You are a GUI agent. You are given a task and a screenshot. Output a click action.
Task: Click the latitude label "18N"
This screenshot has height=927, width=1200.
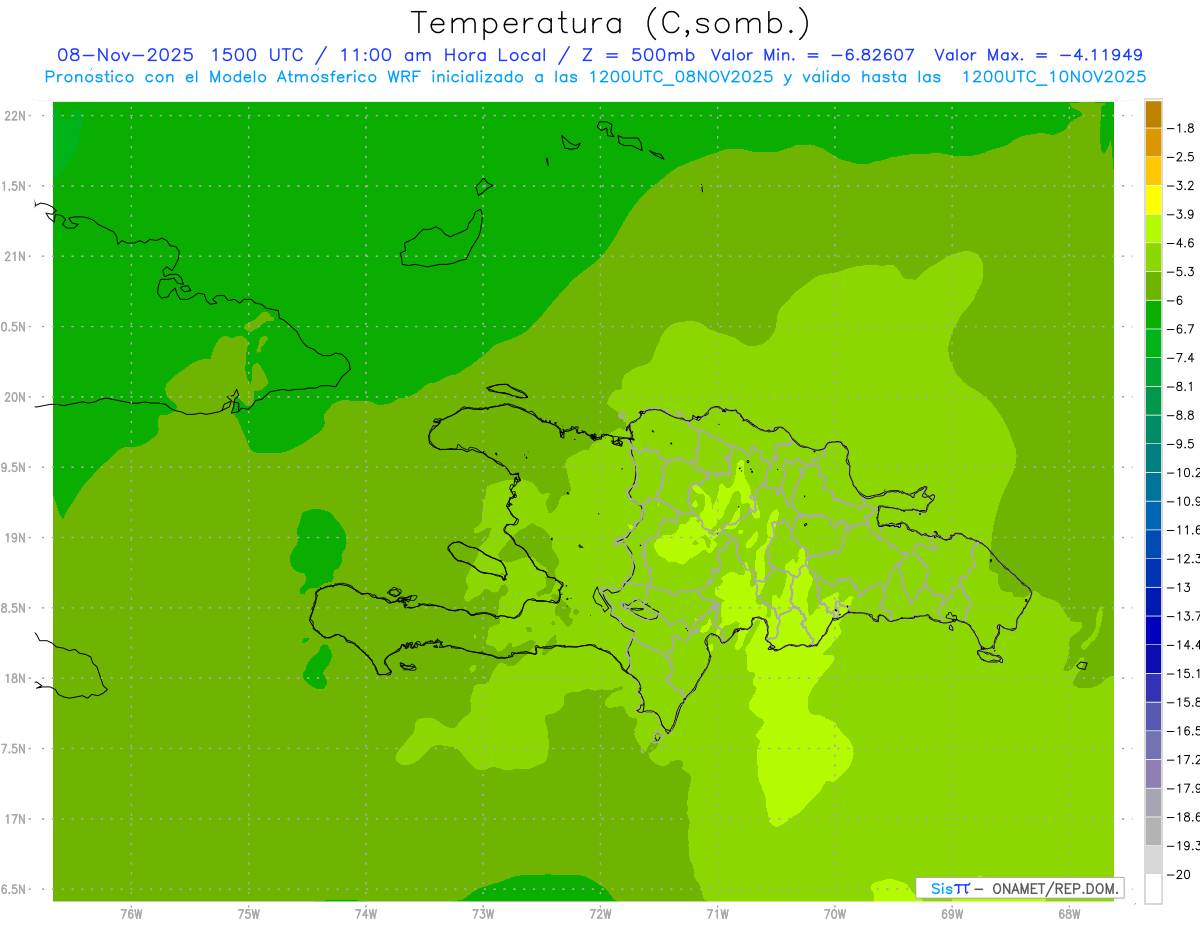click(17, 679)
